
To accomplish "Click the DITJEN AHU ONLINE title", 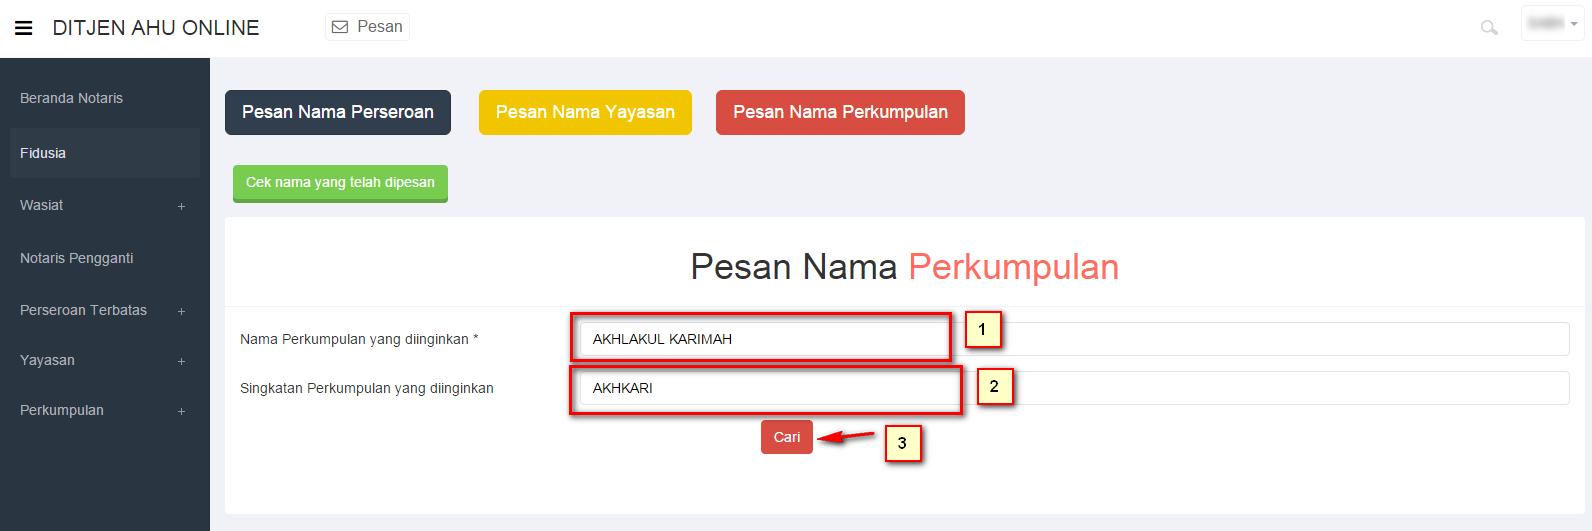I will point(156,28).
